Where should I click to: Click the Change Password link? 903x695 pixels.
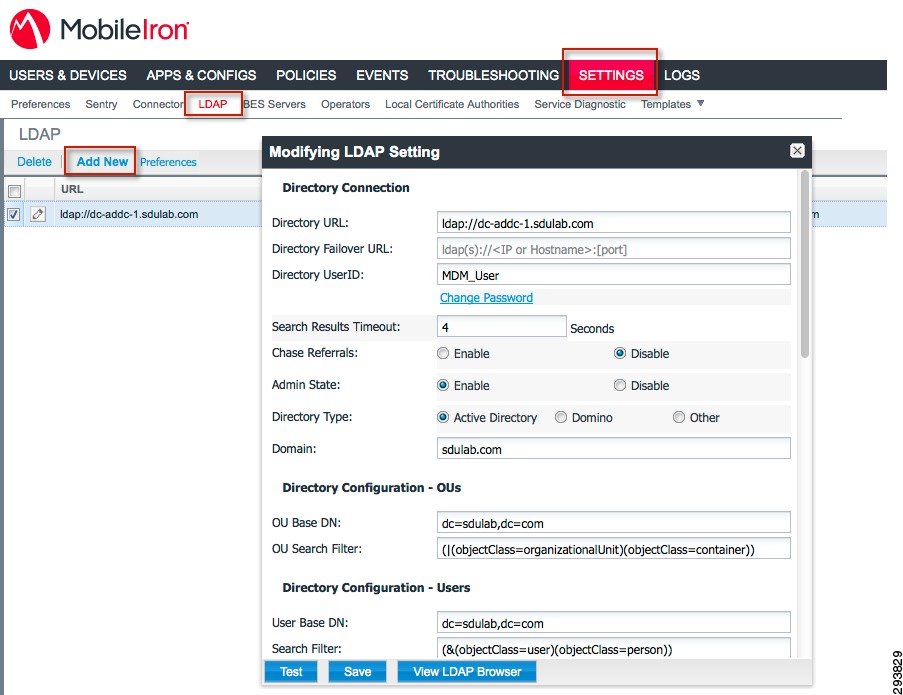[x=486, y=298]
